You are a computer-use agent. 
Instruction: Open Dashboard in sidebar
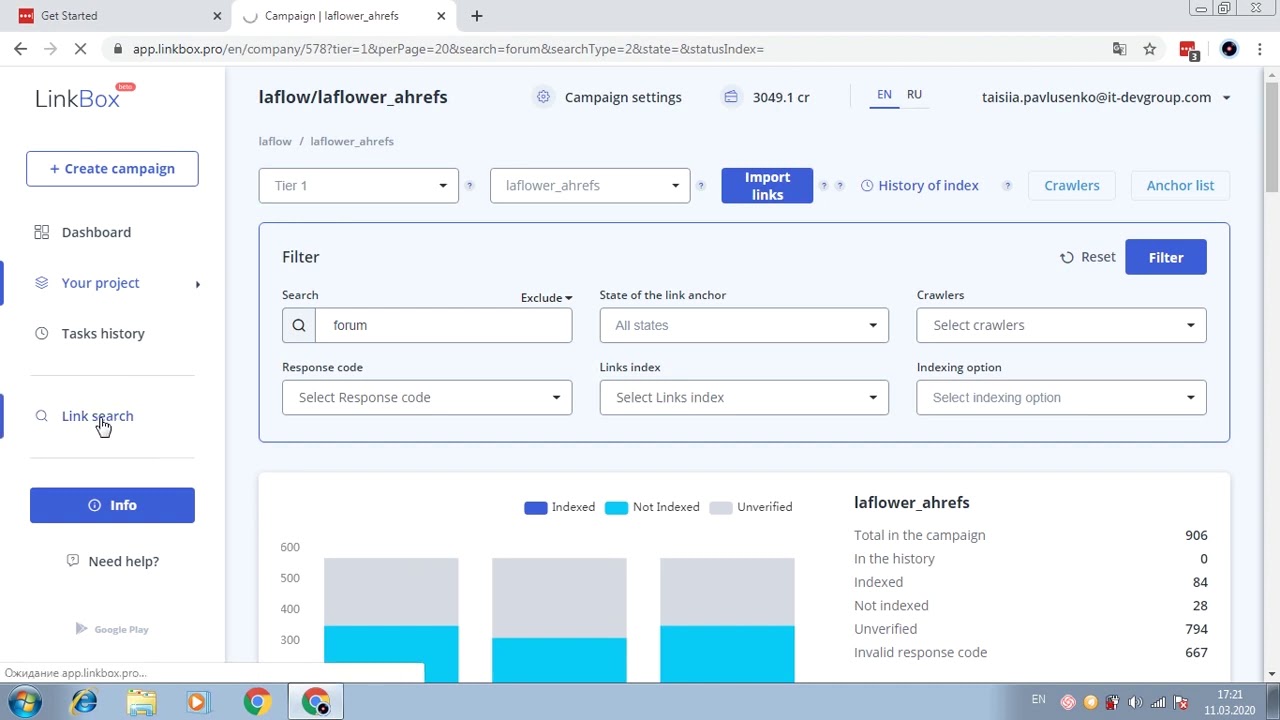[96, 232]
